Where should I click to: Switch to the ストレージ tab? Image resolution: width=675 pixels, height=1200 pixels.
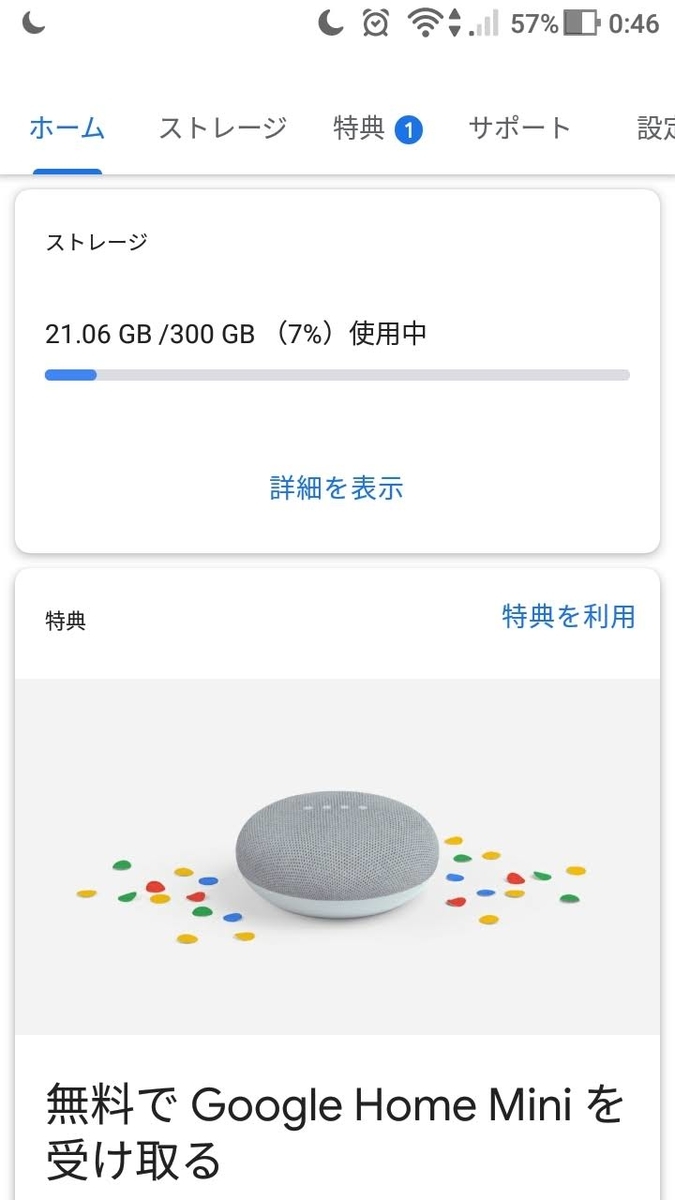221,127
